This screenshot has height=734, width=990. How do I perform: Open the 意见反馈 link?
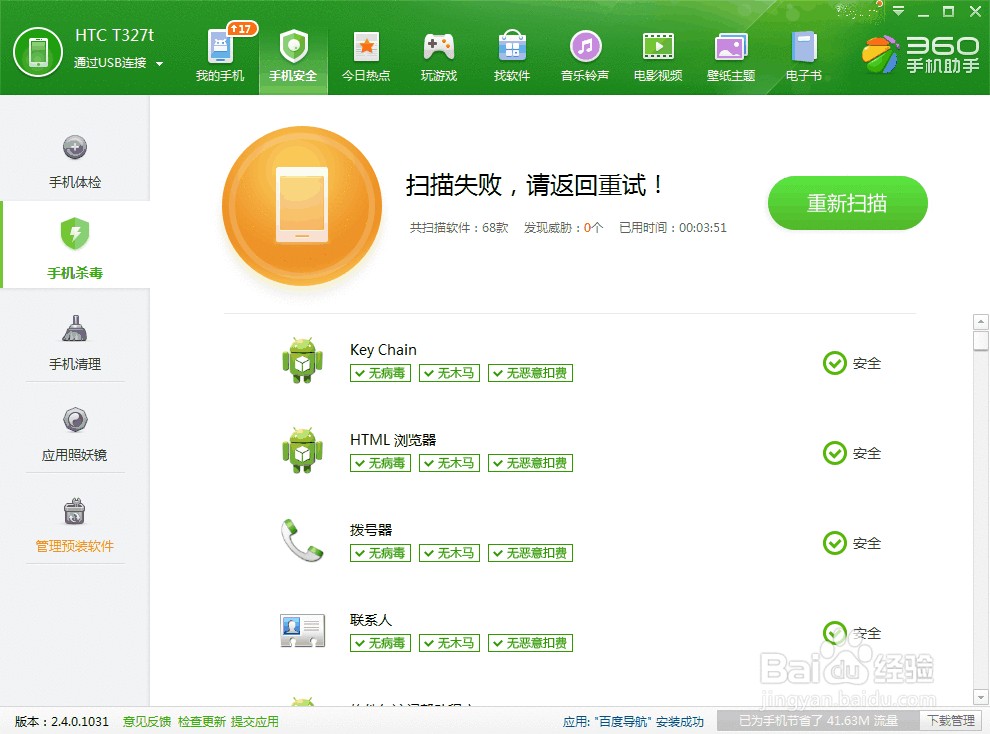click(x=146, y=721)
